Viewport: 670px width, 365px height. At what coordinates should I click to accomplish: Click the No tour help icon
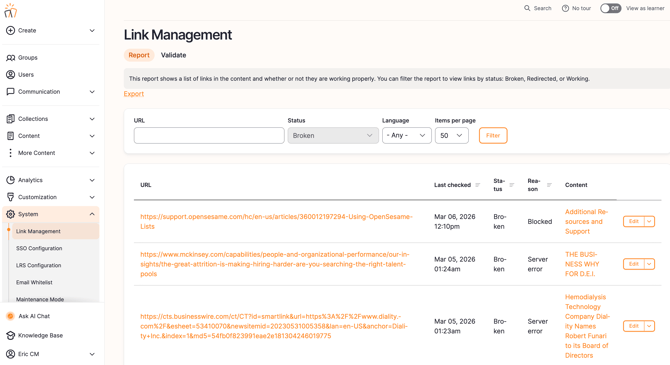click(565, 8)
